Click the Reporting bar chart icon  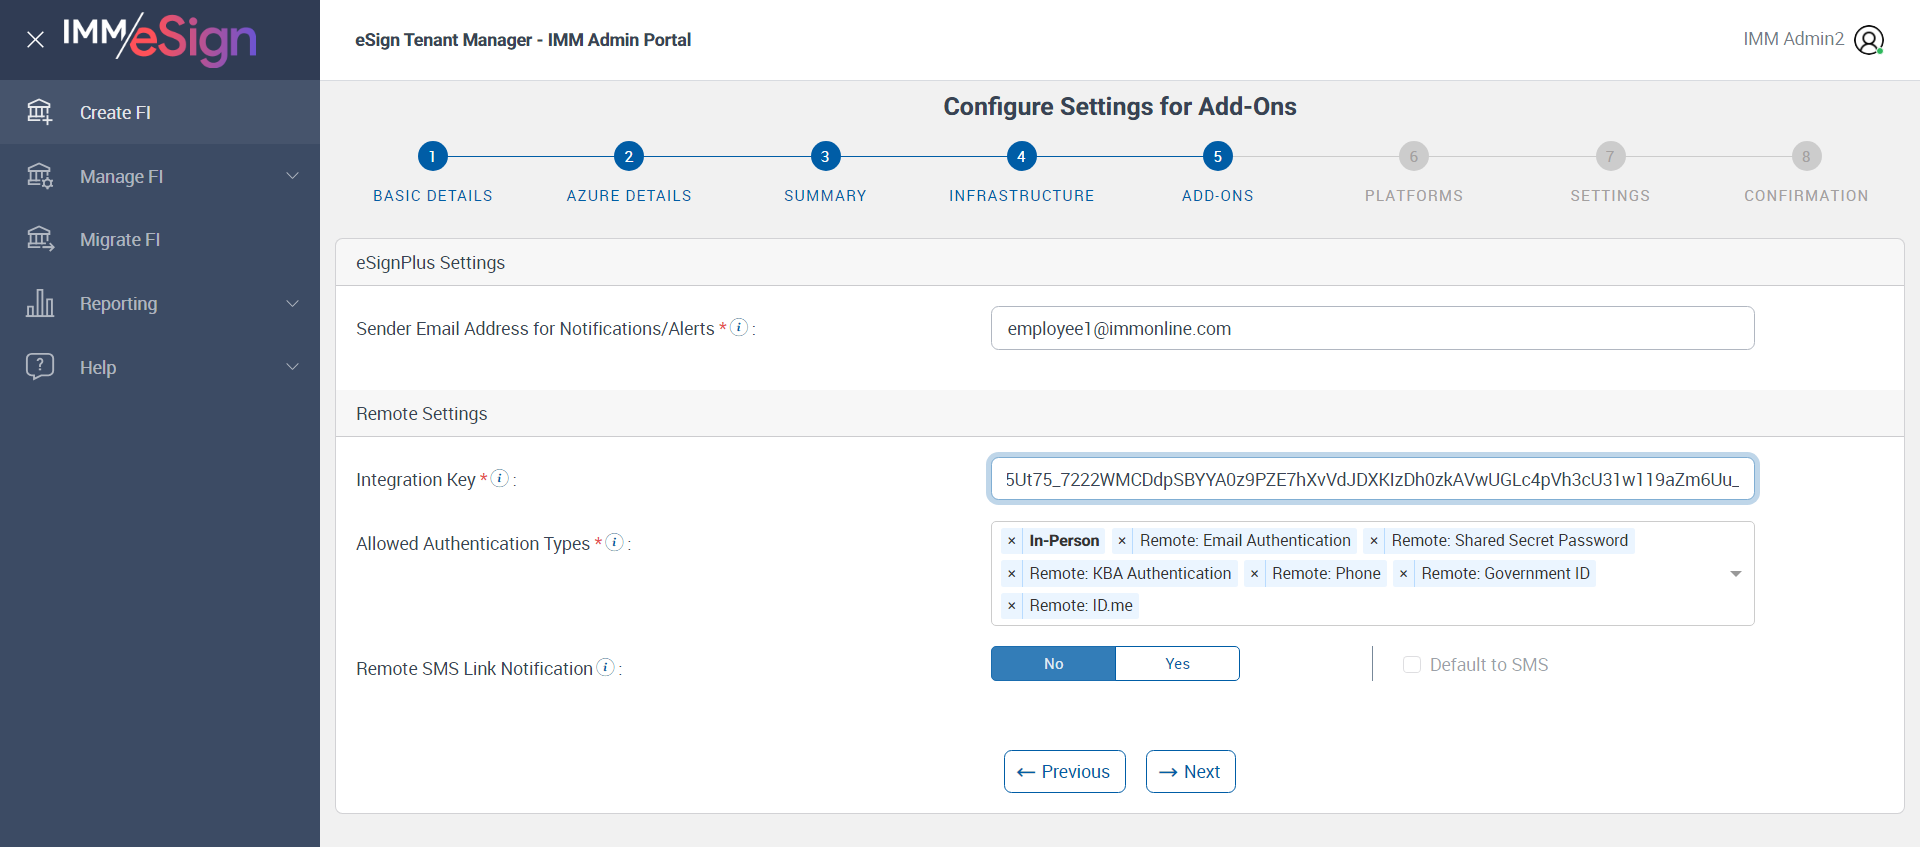click(40, 303)
